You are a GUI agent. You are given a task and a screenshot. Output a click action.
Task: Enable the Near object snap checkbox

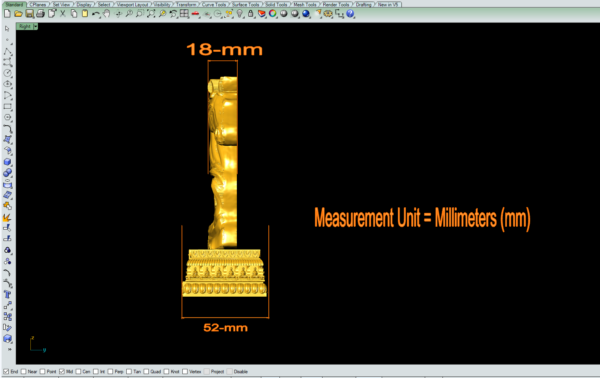24,371
